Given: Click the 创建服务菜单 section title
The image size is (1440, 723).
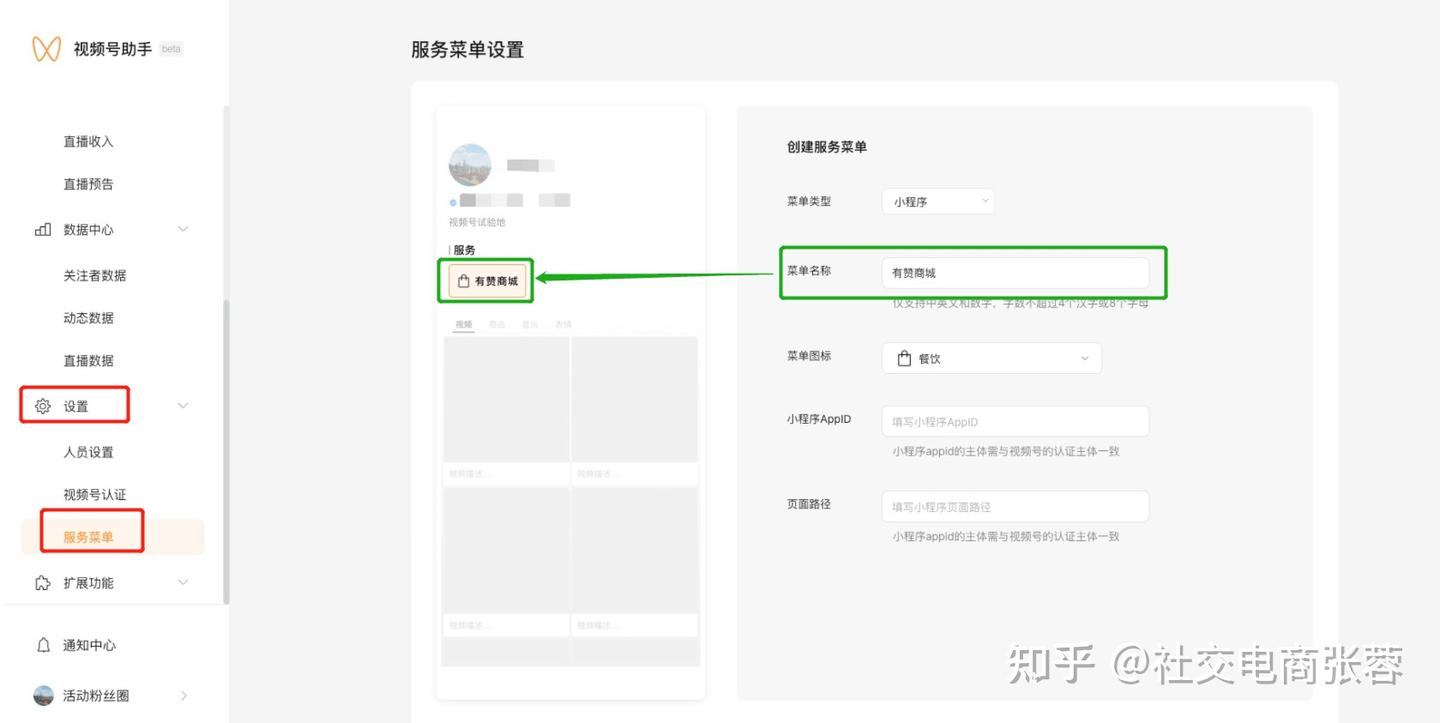Looking at the screenshot, I should (x=827, y=147).
